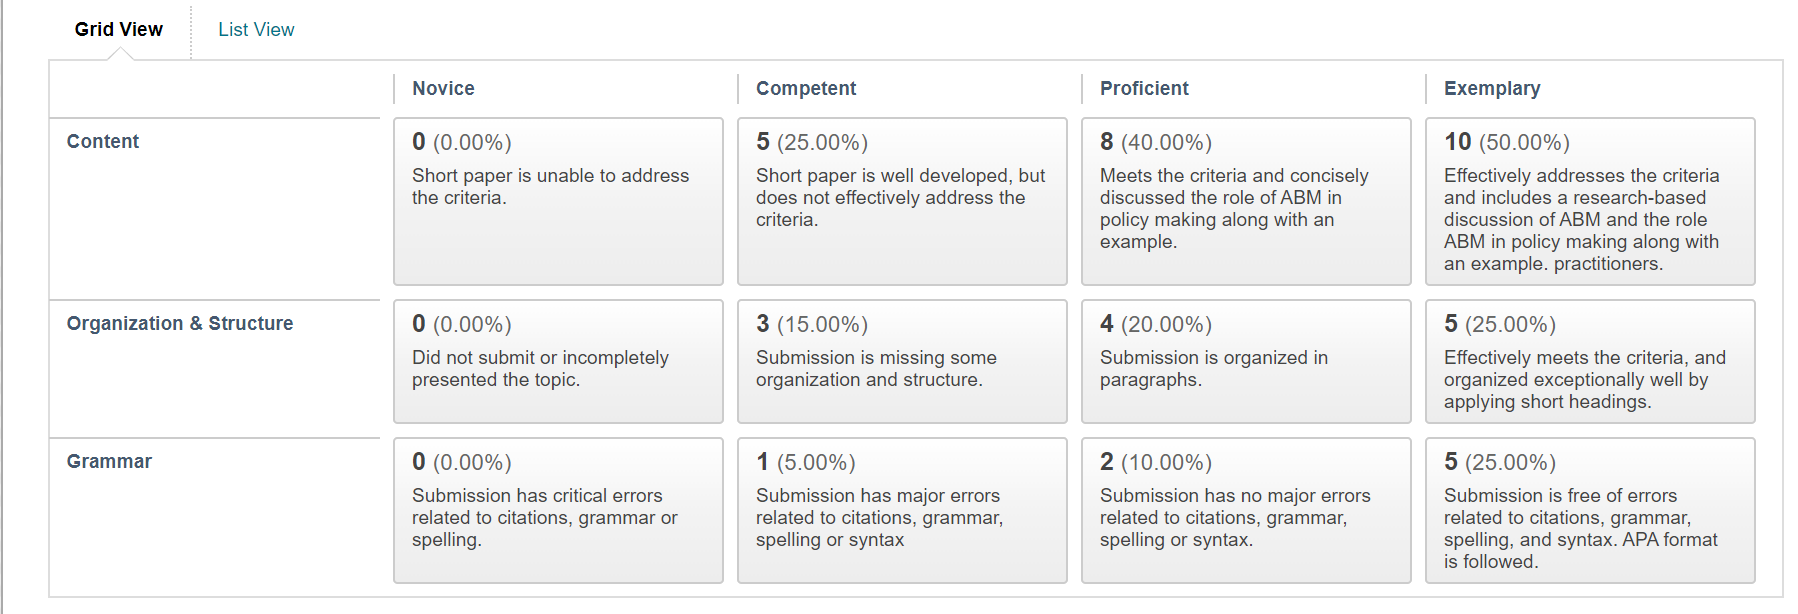Select Content Exemplary 10 points cell
This screenshot has width=1798, height=614.
pos(1590,202)
